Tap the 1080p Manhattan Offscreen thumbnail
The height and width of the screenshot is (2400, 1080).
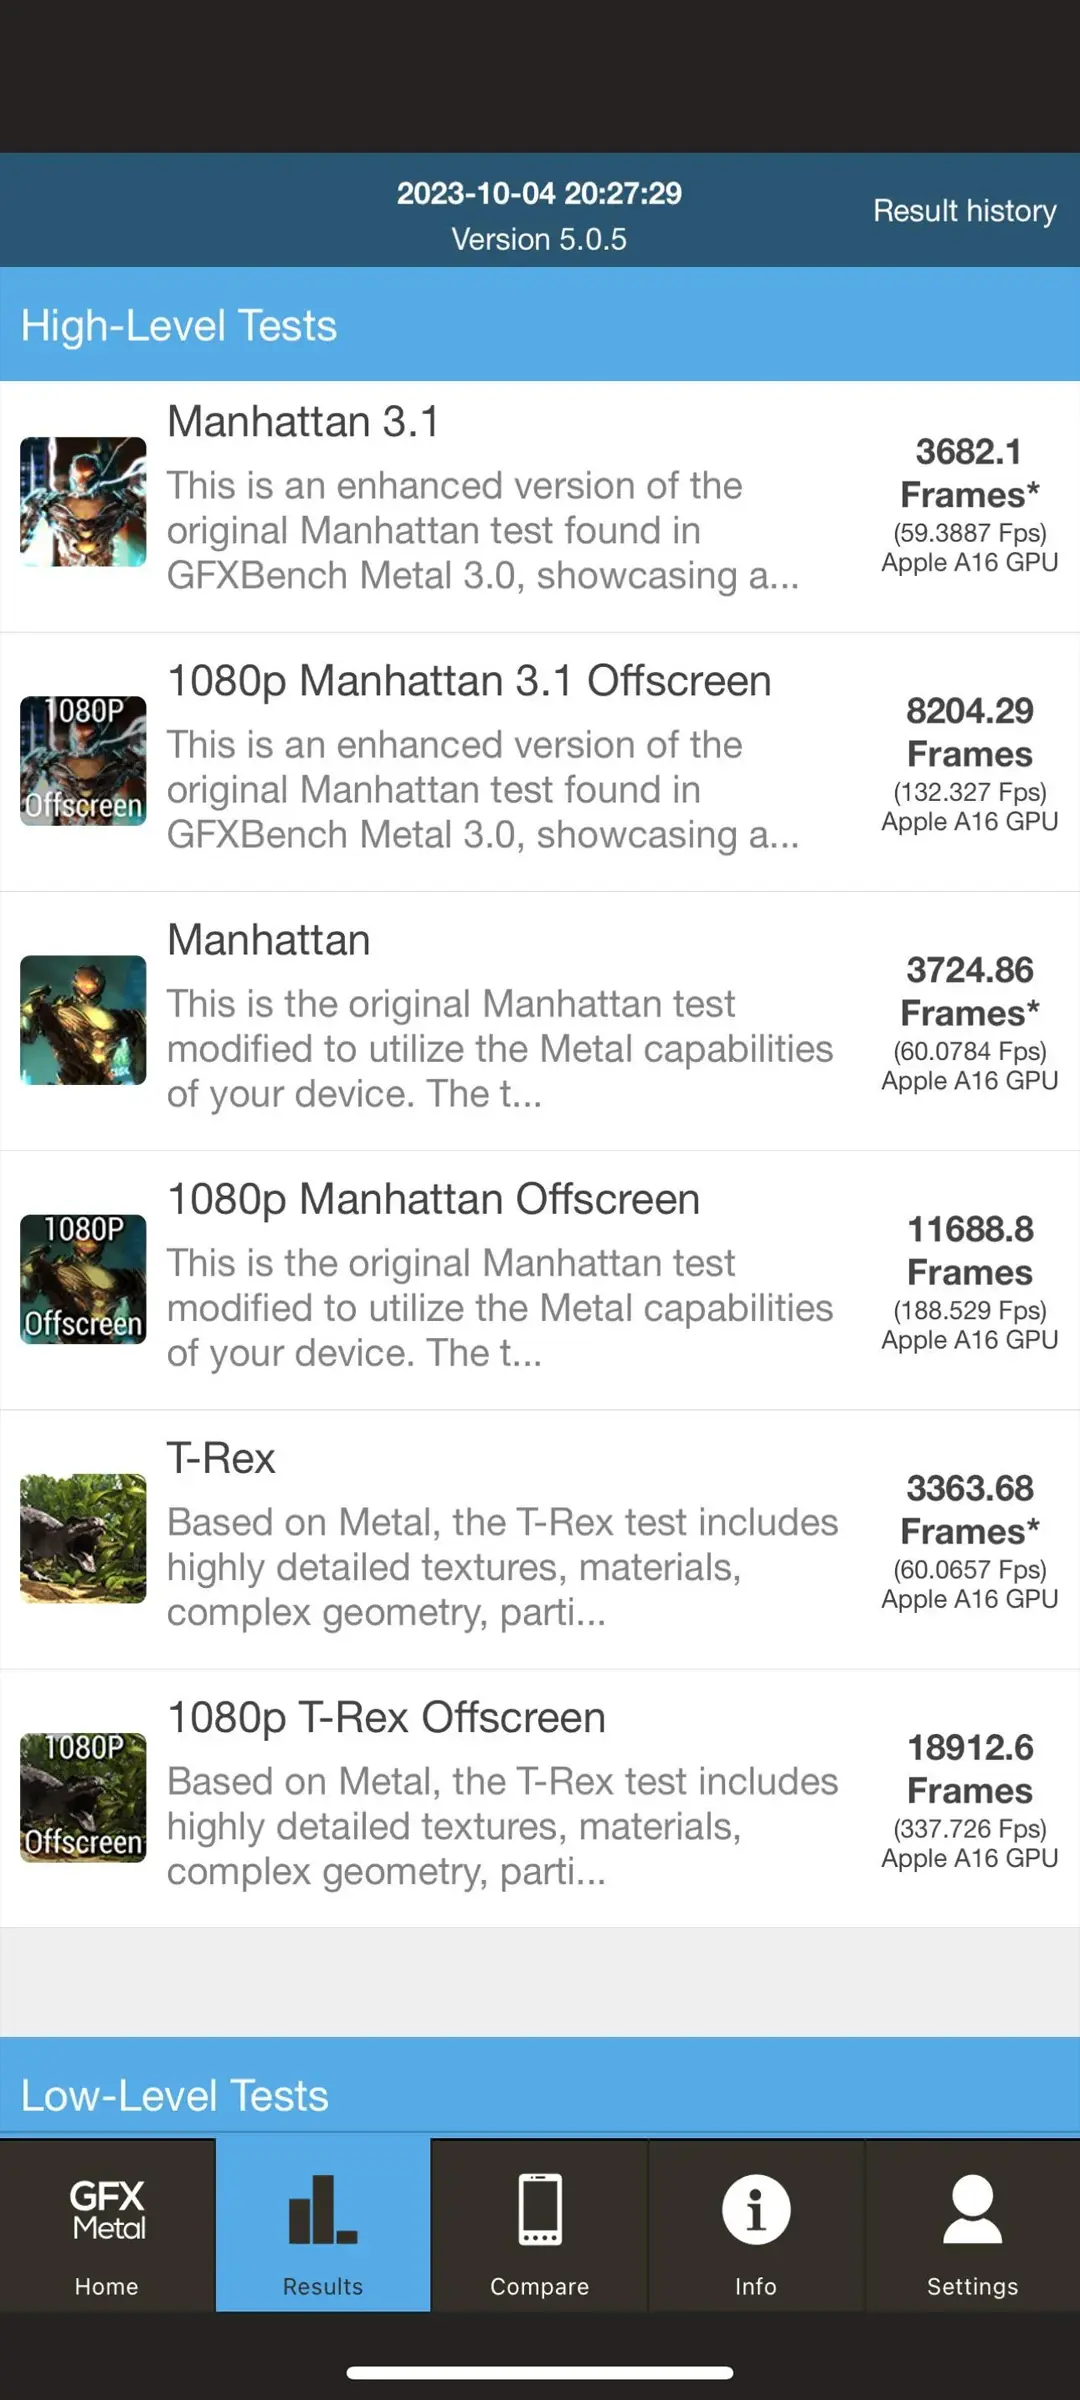click(83, 1279)
